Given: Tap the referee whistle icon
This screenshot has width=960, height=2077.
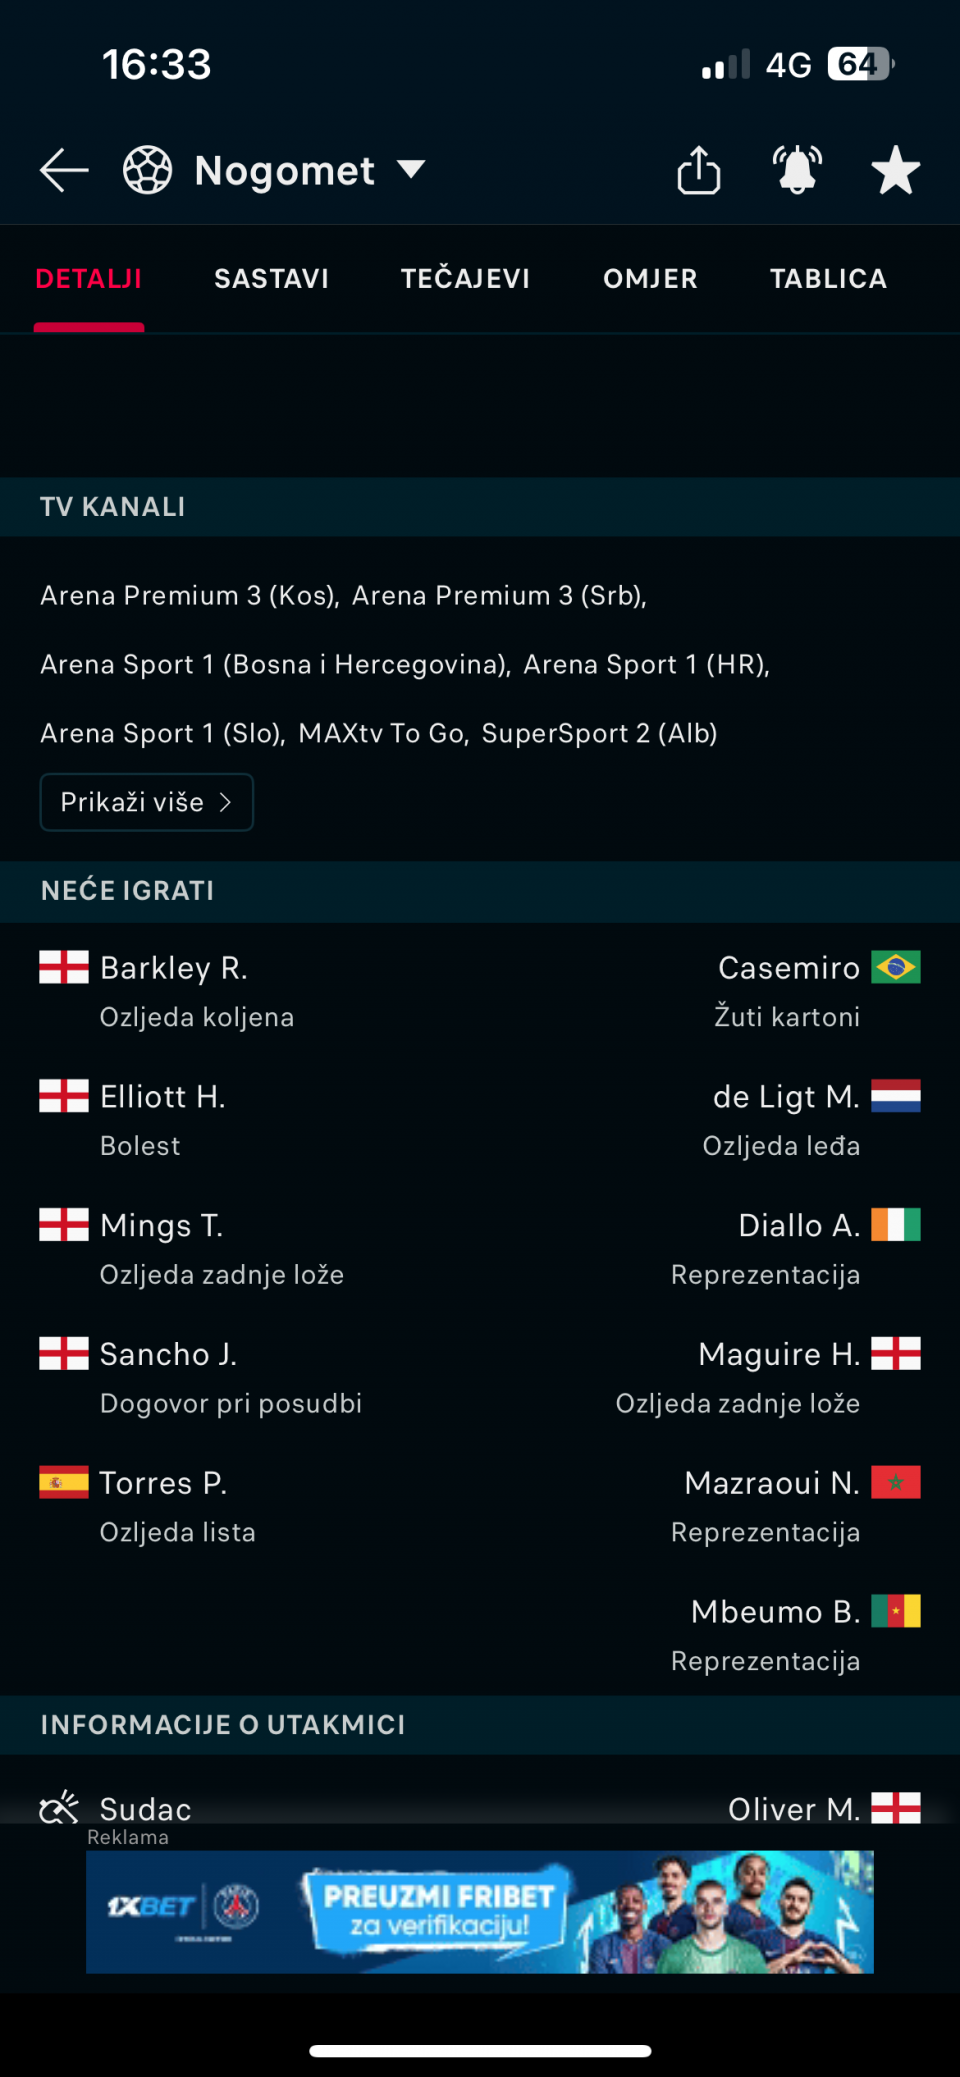Looking at the screenshot, I should coord(59,1807).
